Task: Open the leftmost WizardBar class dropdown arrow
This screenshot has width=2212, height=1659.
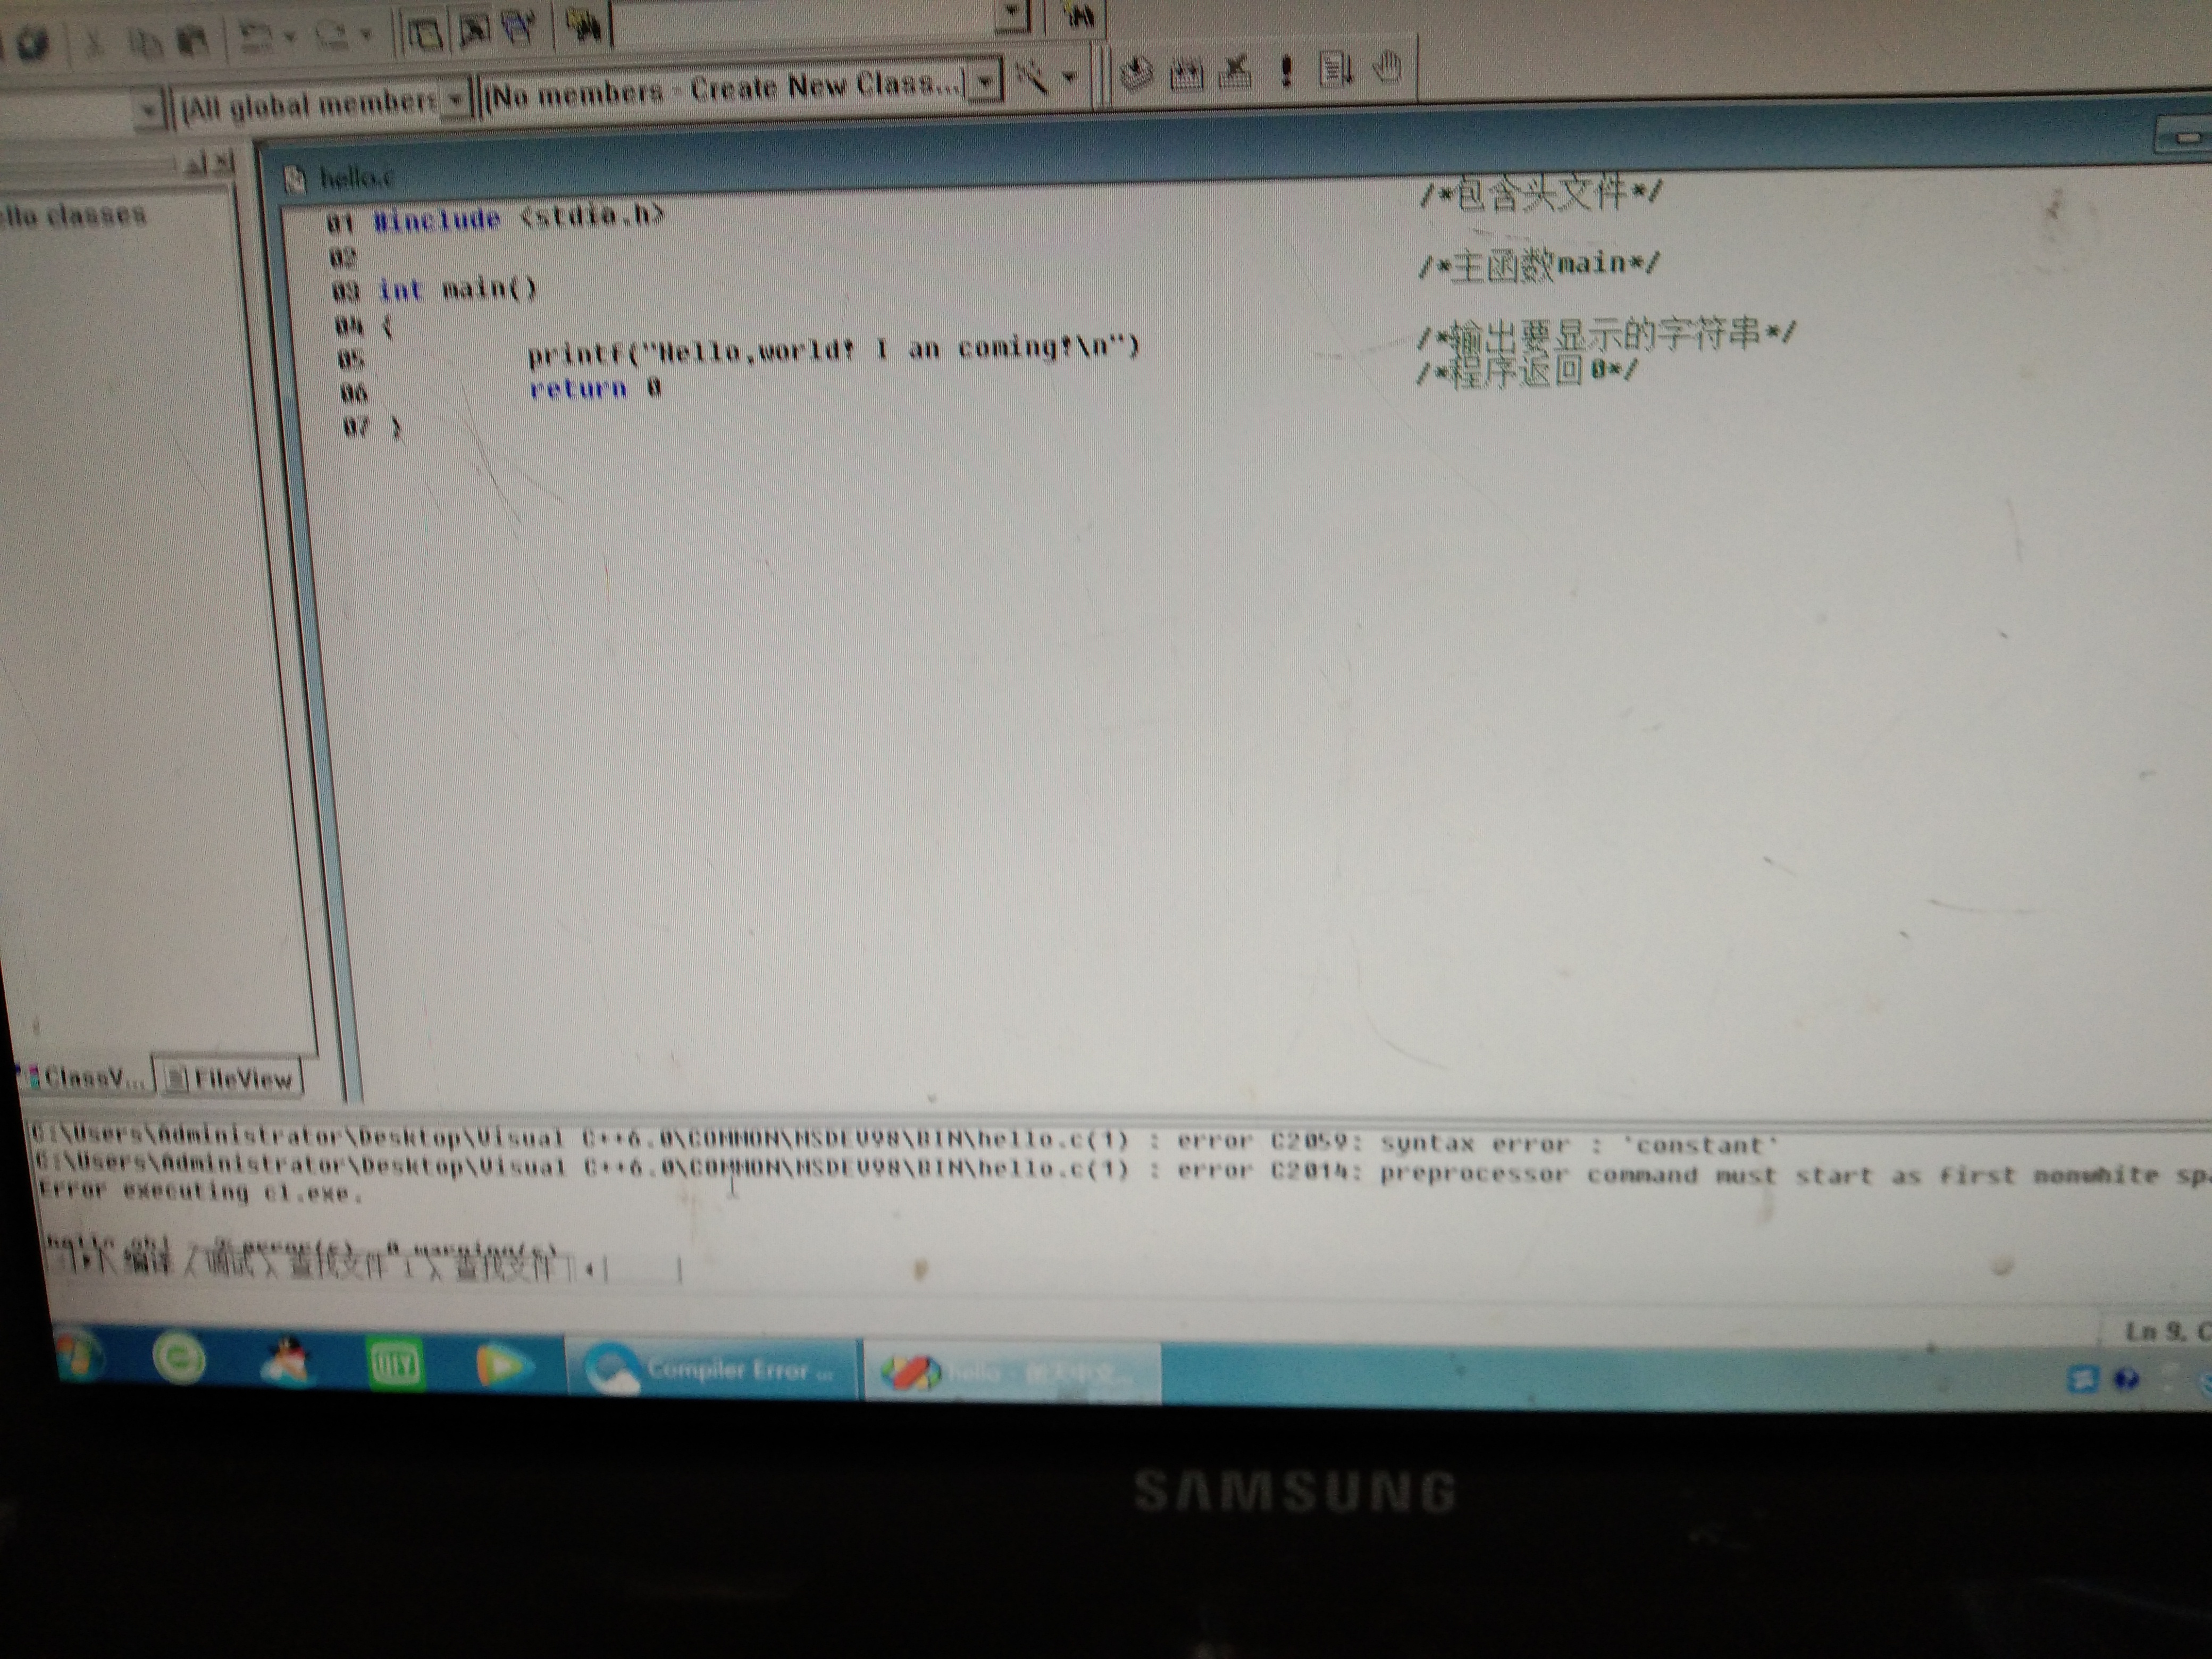Action: tap(149, 109)
